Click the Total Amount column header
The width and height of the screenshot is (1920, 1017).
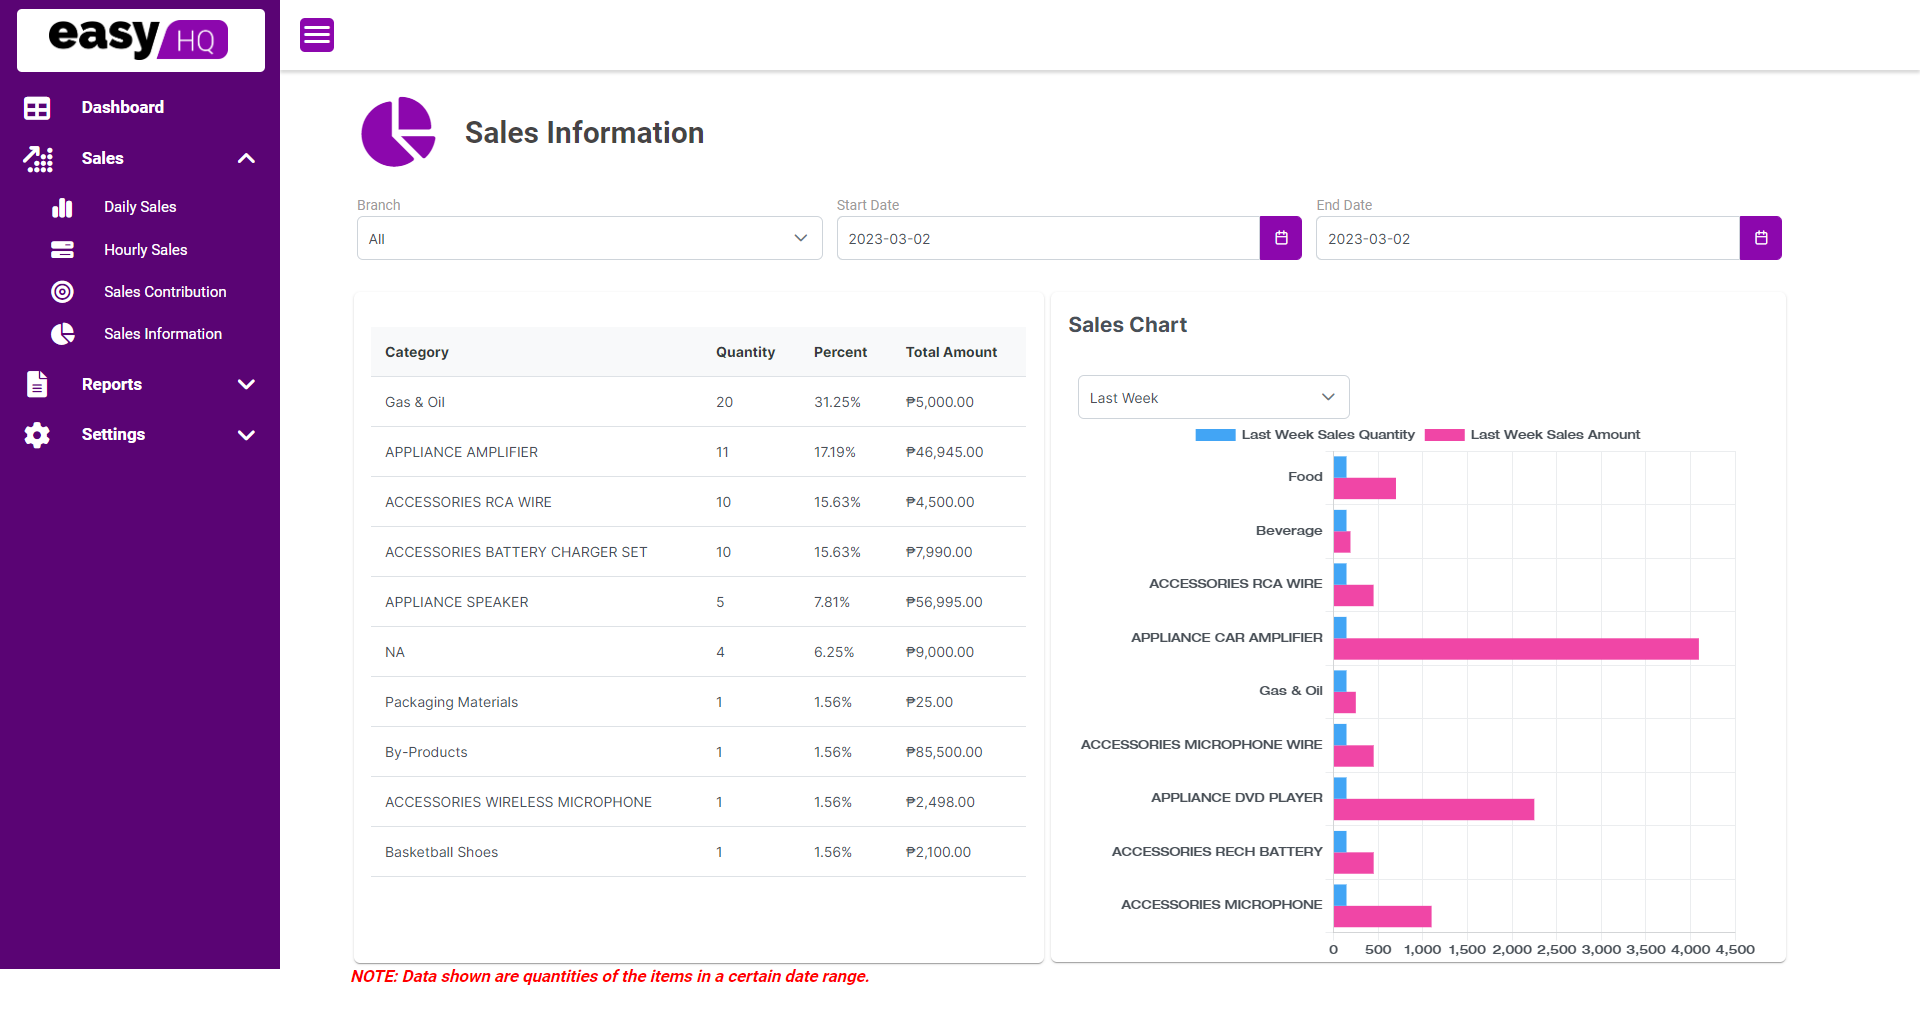[951, 352]
